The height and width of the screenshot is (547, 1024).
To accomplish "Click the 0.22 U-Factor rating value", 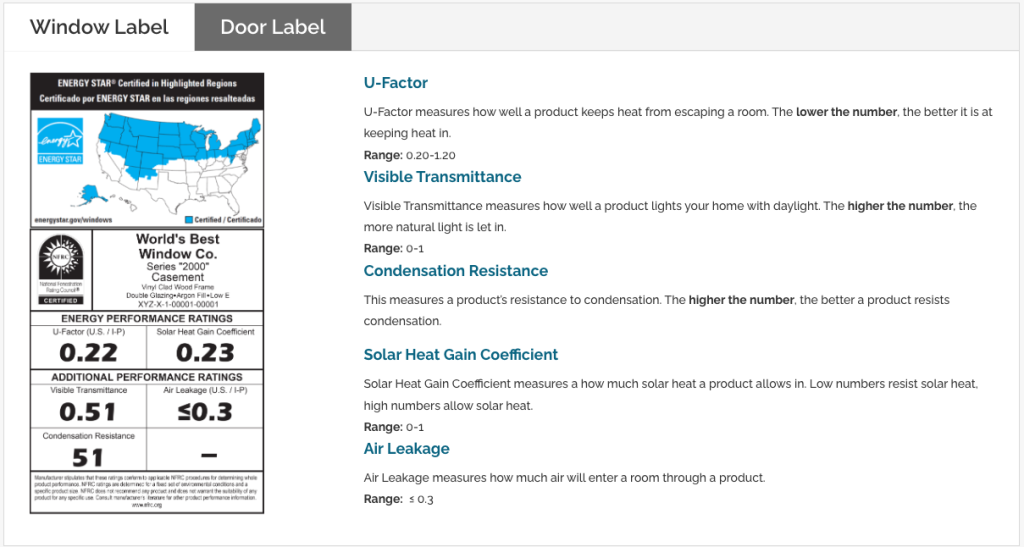I will coord(88,352).
